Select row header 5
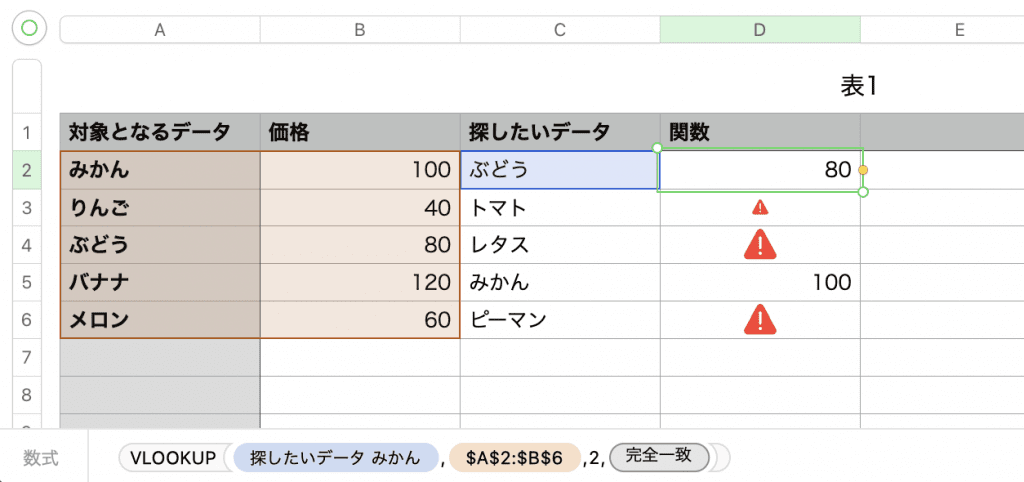Screen dimensions: 1024x482 click(27, 283)
